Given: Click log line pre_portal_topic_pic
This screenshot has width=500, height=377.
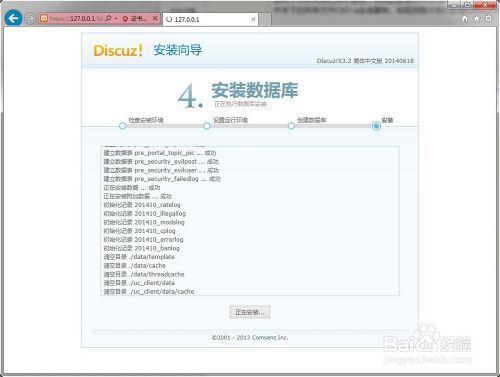Looking at the screenshot, I should pyautogui.click(x=160, y=153).
